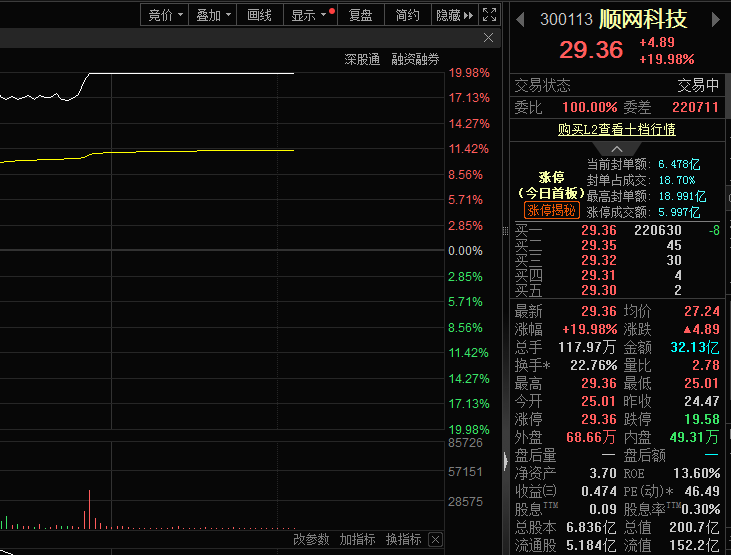Image resolution: width=731 pixels, height=555 pixels.
Task: Click 换指标 to switch the indicator
Action: [403, 540]
